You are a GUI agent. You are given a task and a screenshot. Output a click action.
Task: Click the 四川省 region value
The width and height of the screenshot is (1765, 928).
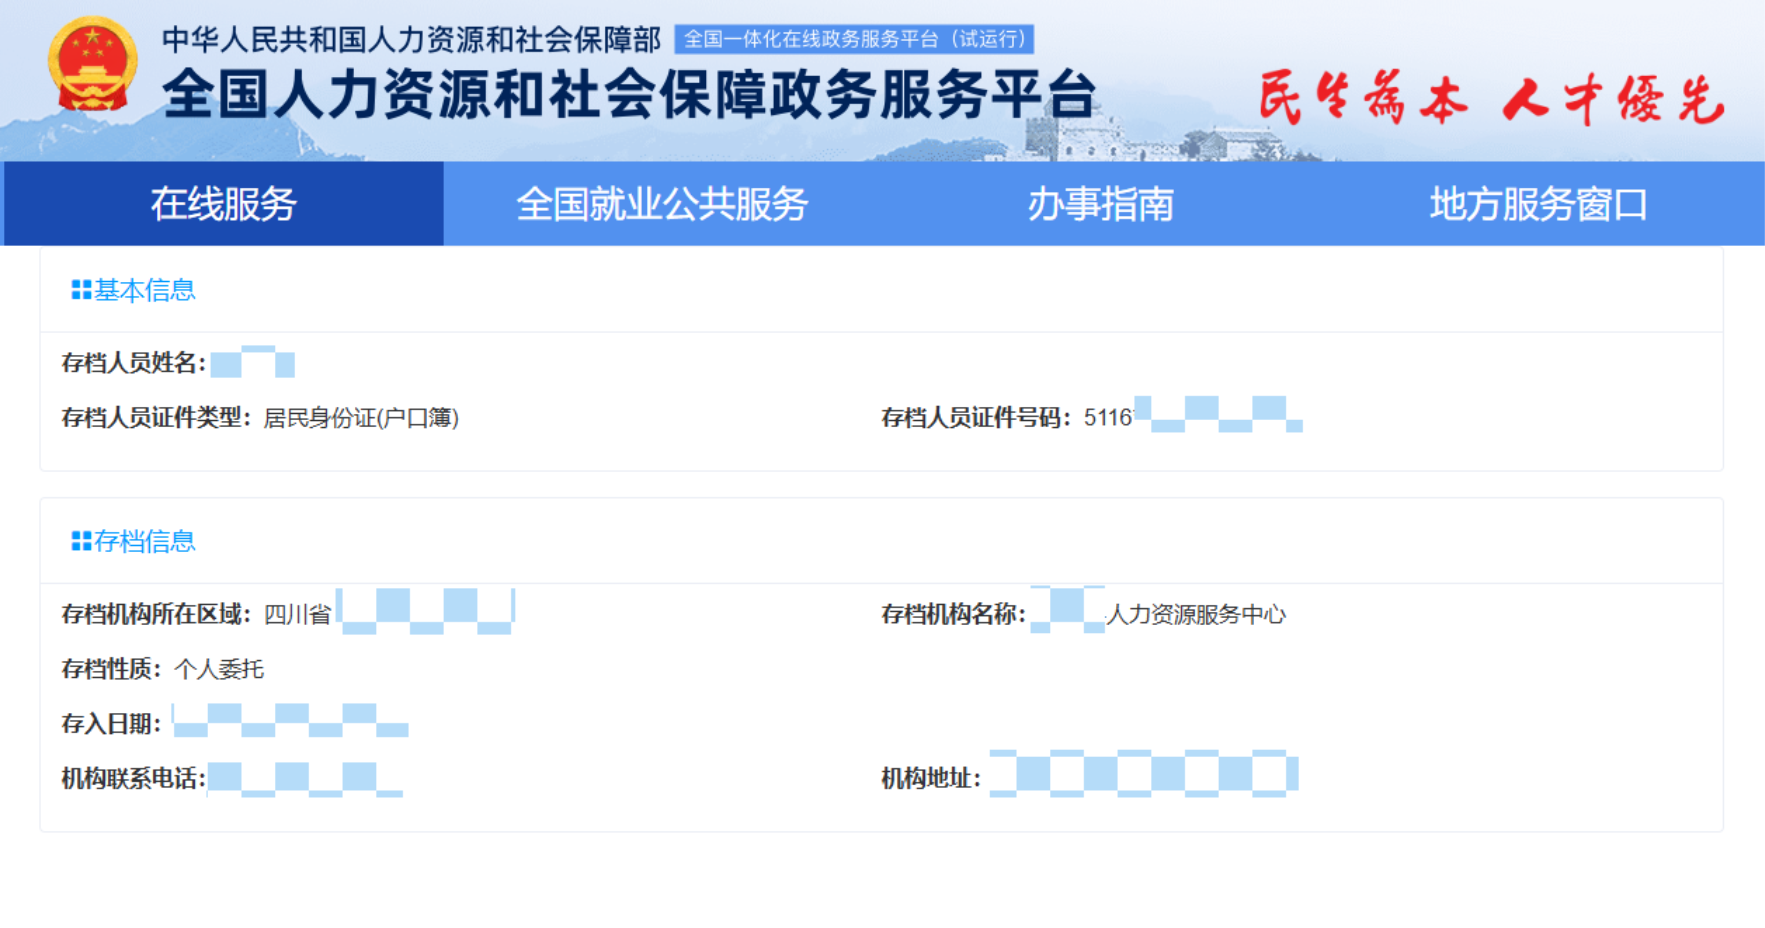(x=297, y=614)
